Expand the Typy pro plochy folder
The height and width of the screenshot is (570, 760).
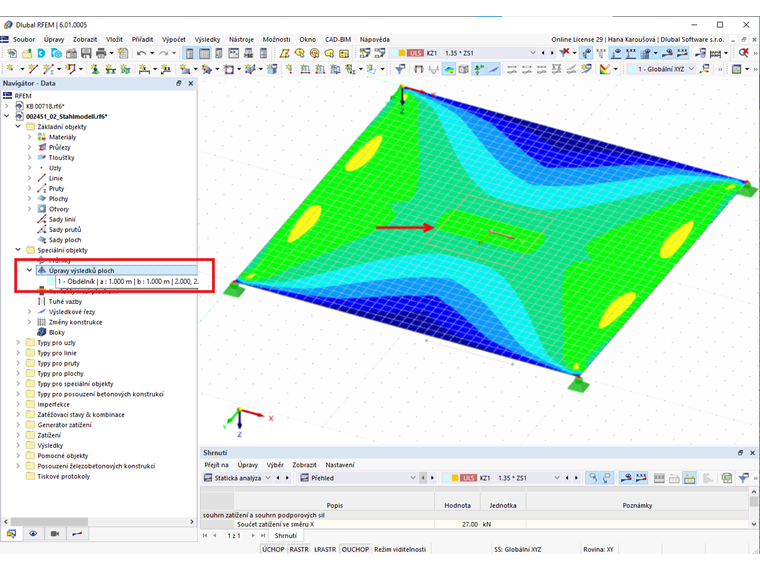click(18, 374)
